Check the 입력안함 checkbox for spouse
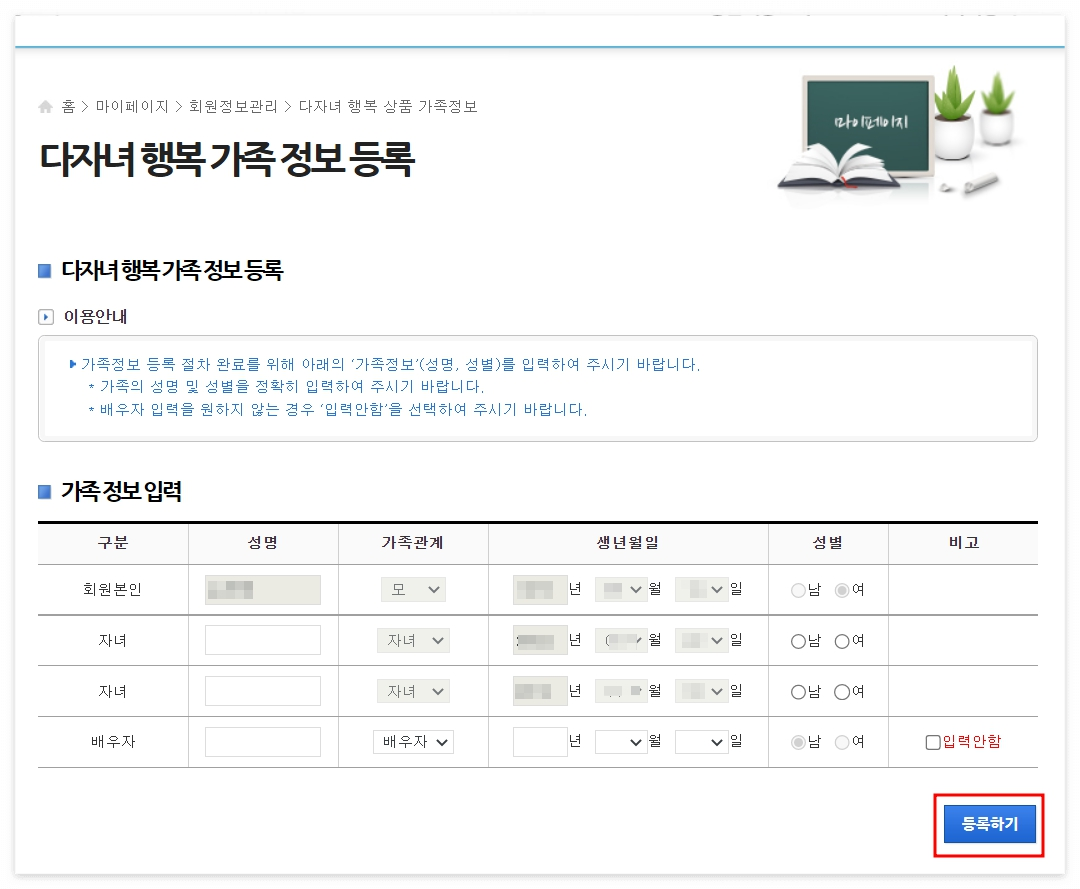This screenshot has width=1080, height=889. pos(933,742)
